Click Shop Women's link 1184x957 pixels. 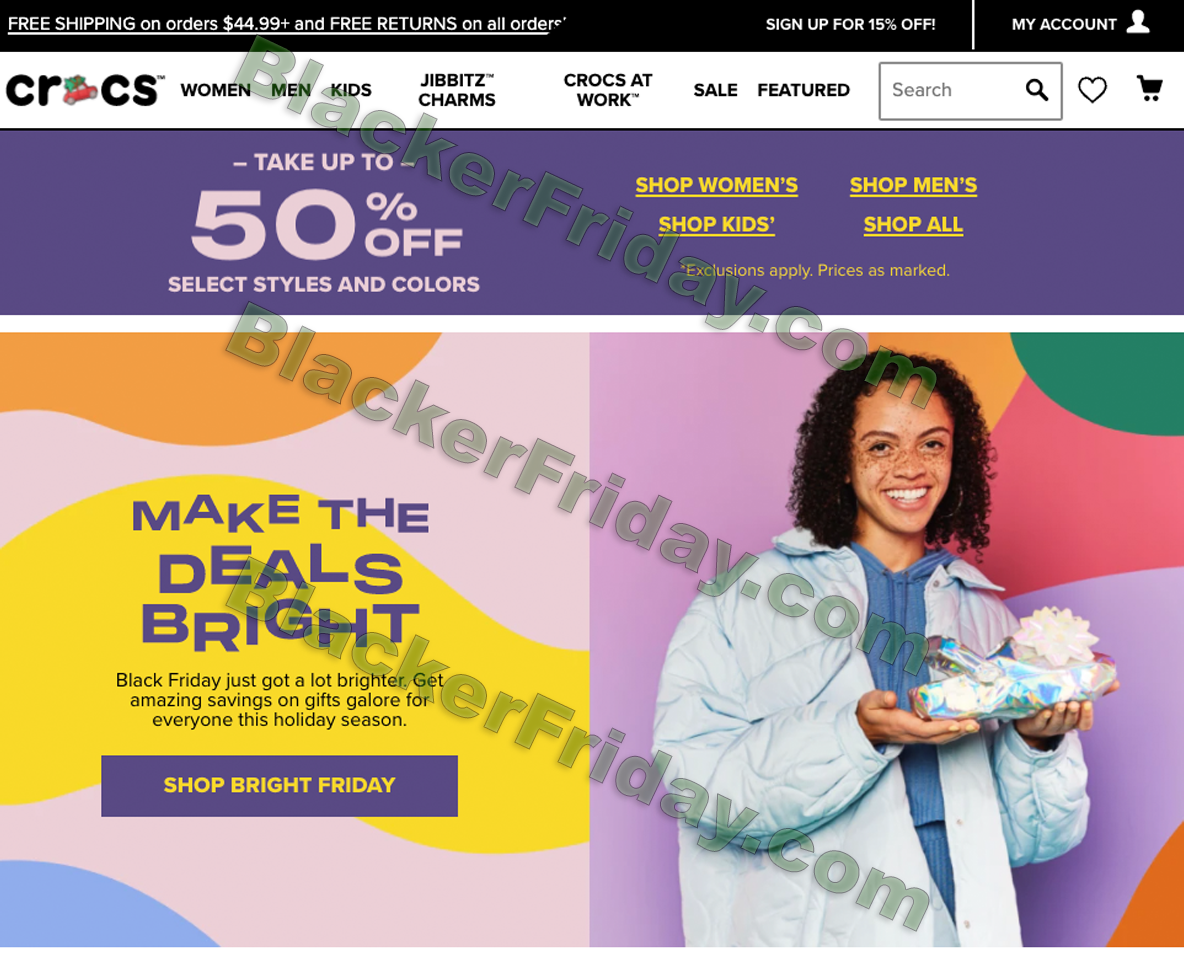click(717, 185)
